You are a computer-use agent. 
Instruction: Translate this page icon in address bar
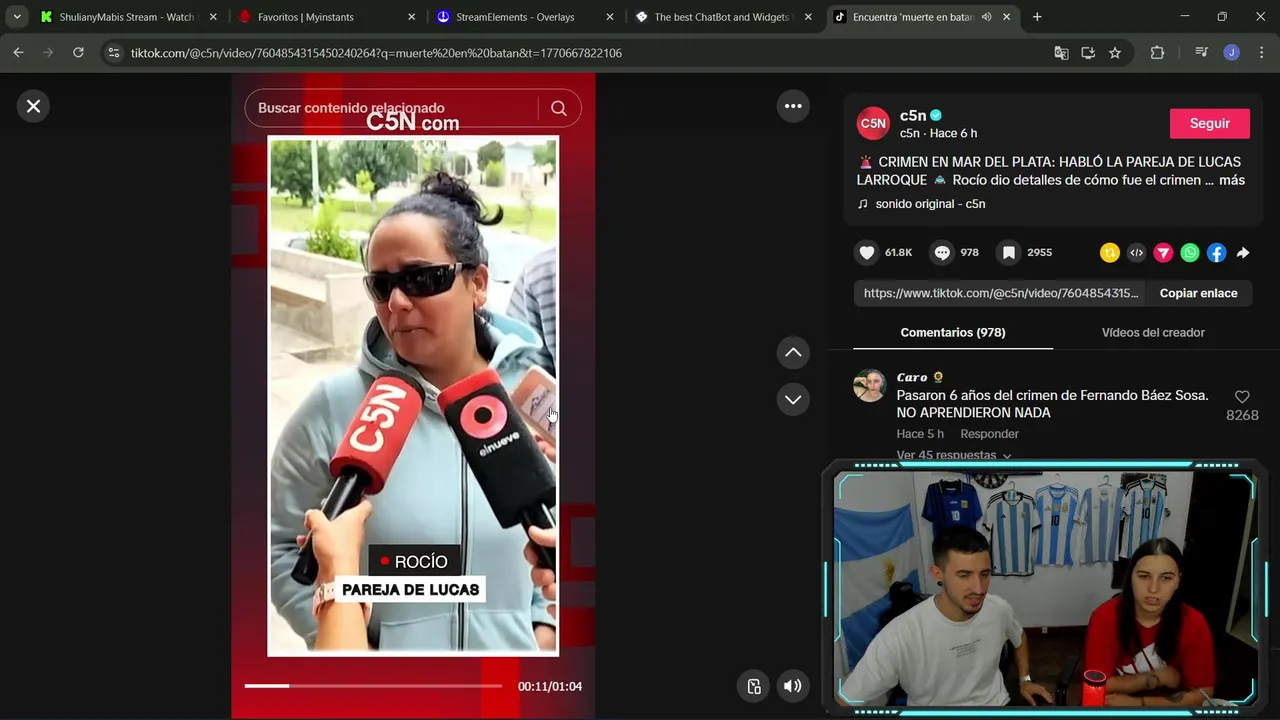click(1061, 53)
